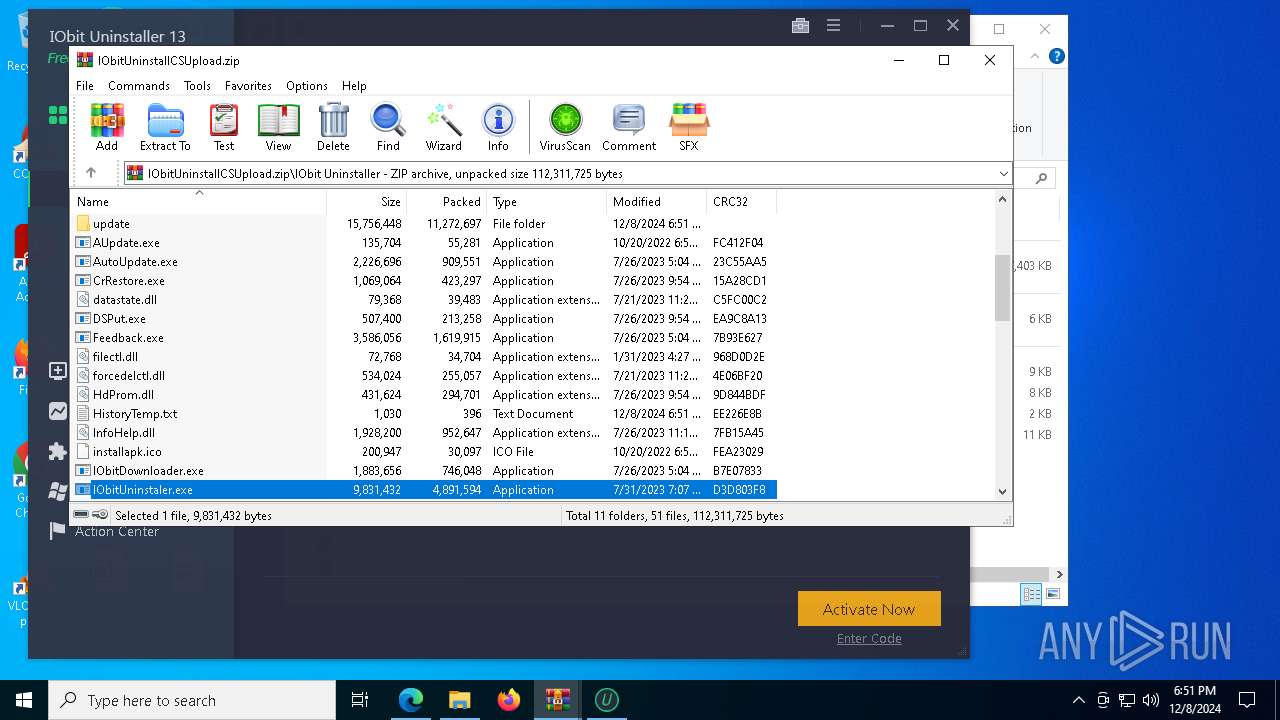Click the Add toolbar icon in WinRAR
The width and height of the screenshot is (1280, 720).
tap(107, 127)
